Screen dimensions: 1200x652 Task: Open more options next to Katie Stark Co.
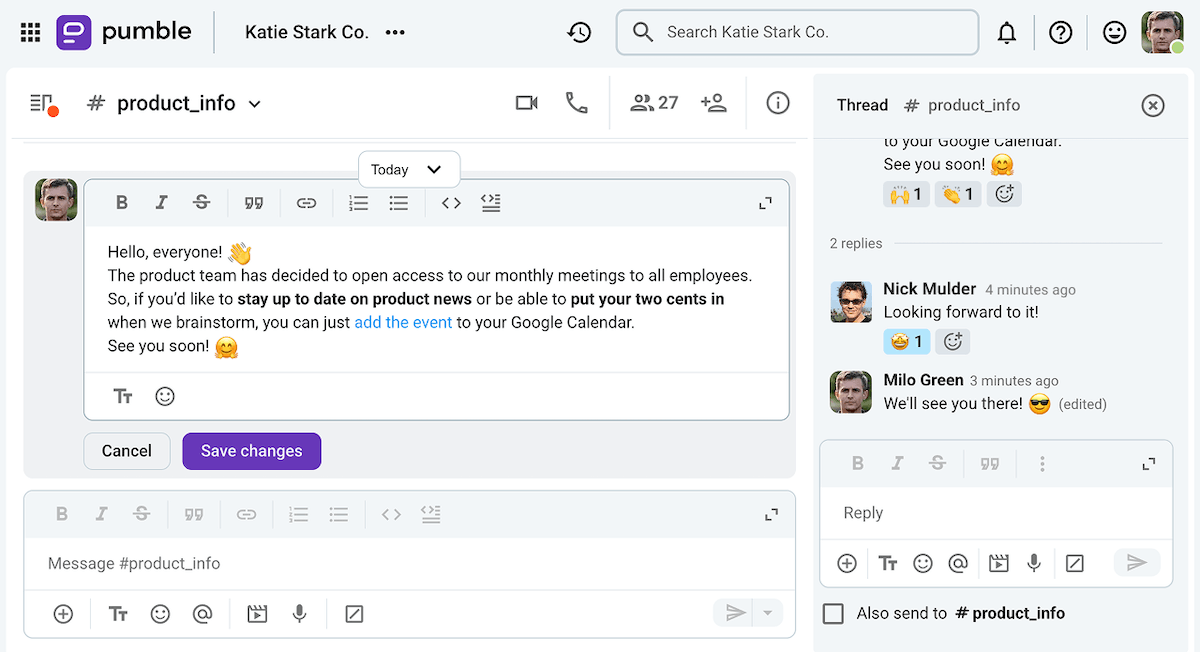click(x=394, y=31)
